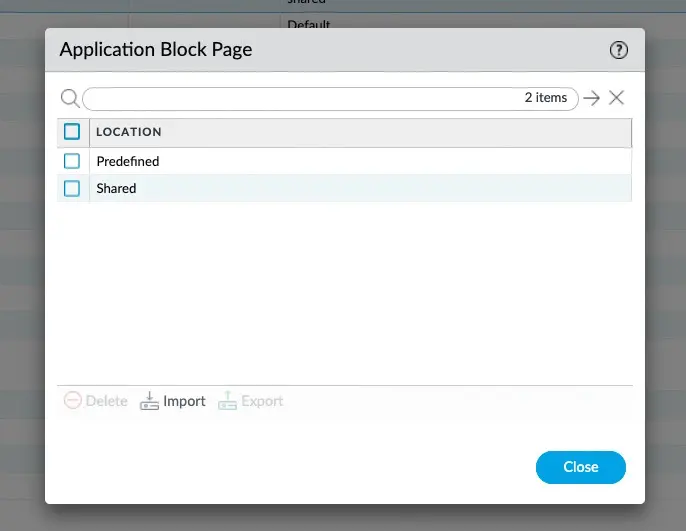Focus the search filter input field

point(300,98)
